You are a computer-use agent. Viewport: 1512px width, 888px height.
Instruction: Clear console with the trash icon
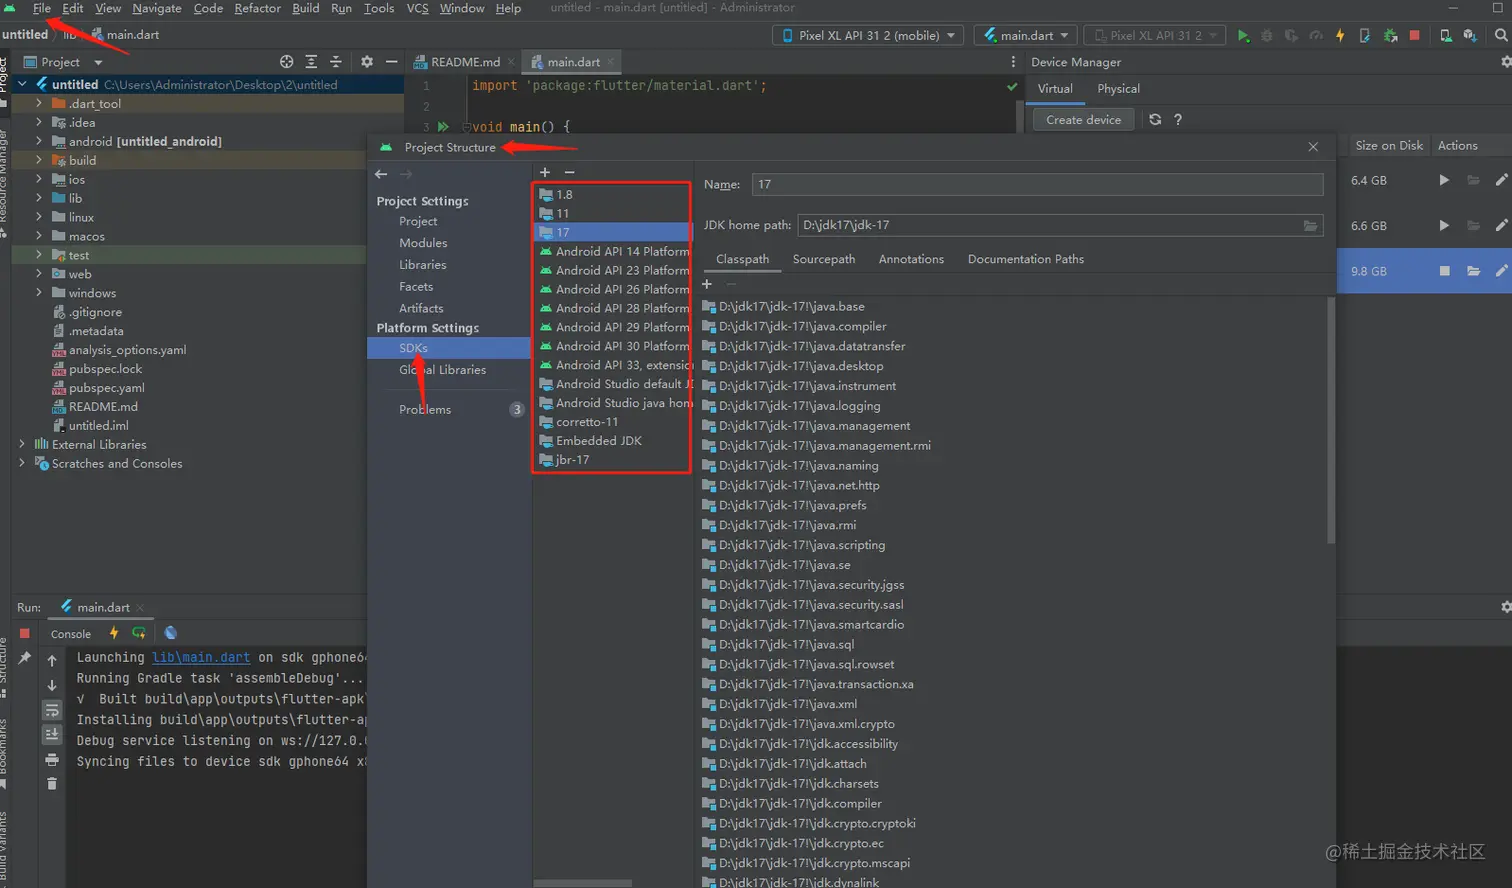(52, 783)
